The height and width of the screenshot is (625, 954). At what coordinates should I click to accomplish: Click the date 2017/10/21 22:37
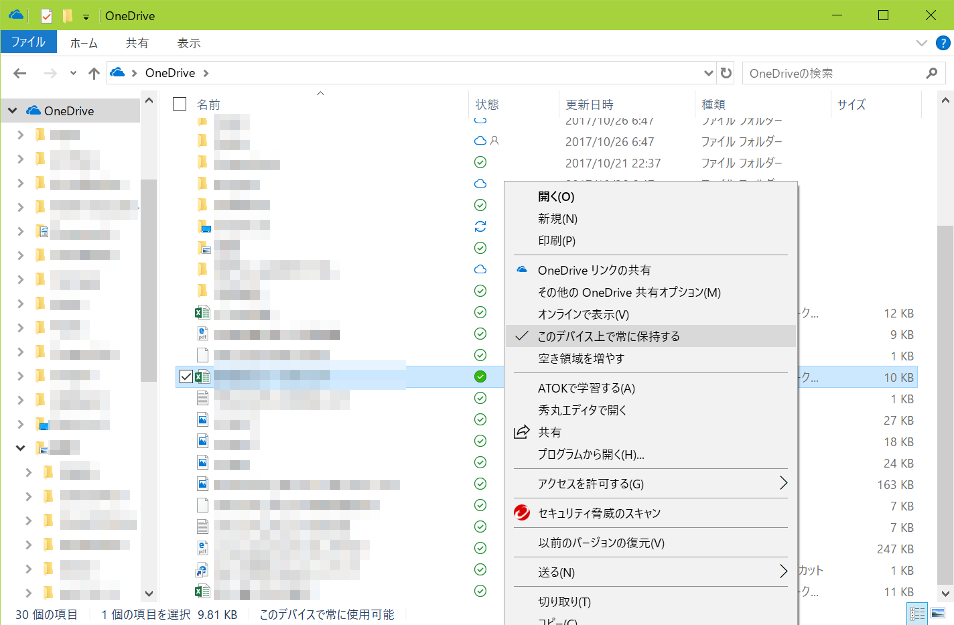[613, 163]
